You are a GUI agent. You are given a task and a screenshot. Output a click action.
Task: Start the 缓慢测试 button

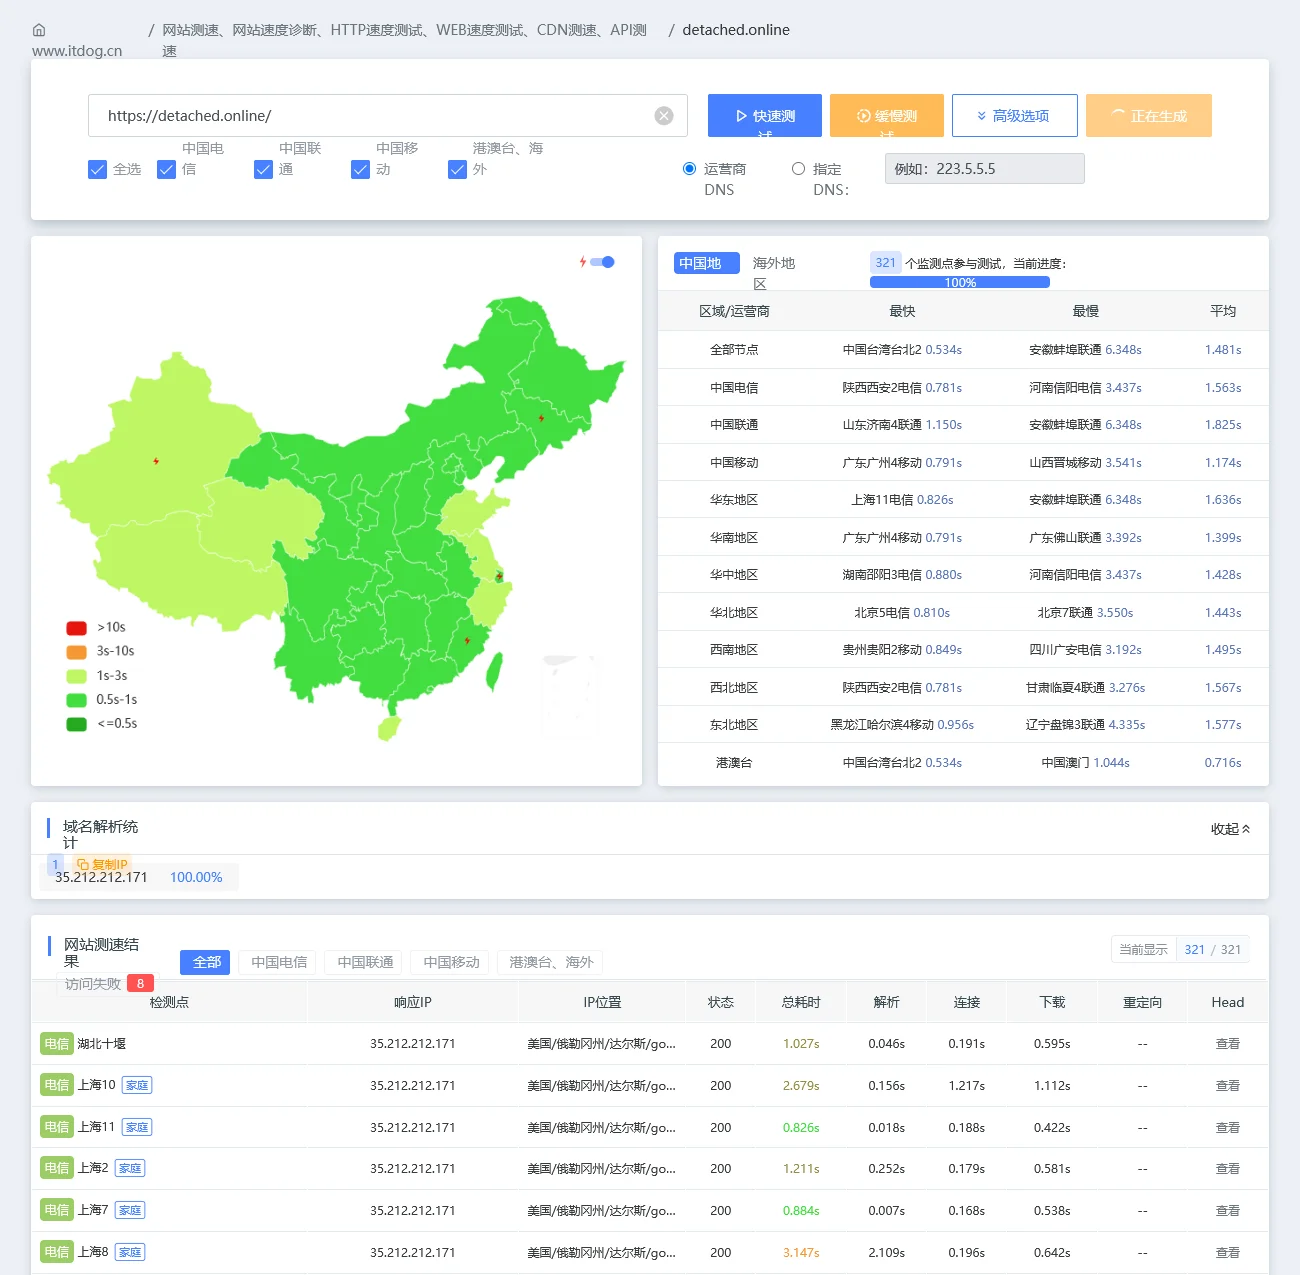click(x=887, y=115)
